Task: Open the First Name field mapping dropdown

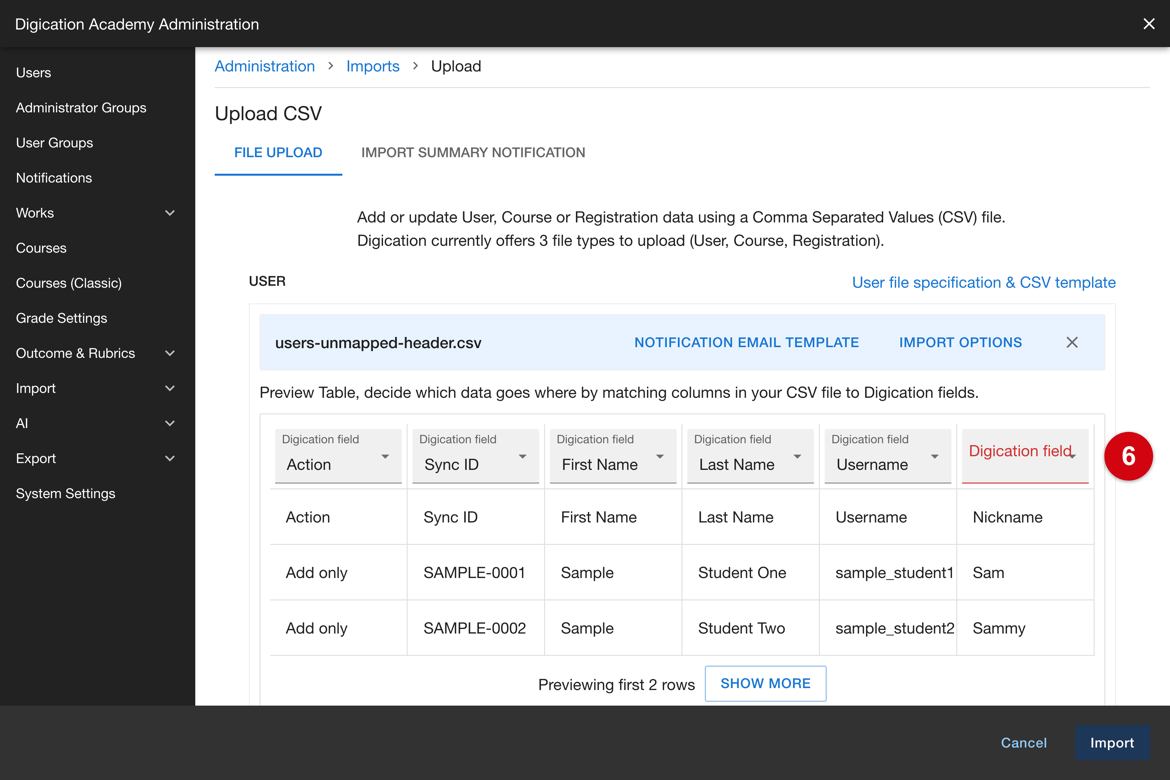Action: click(x=613, y=456)
